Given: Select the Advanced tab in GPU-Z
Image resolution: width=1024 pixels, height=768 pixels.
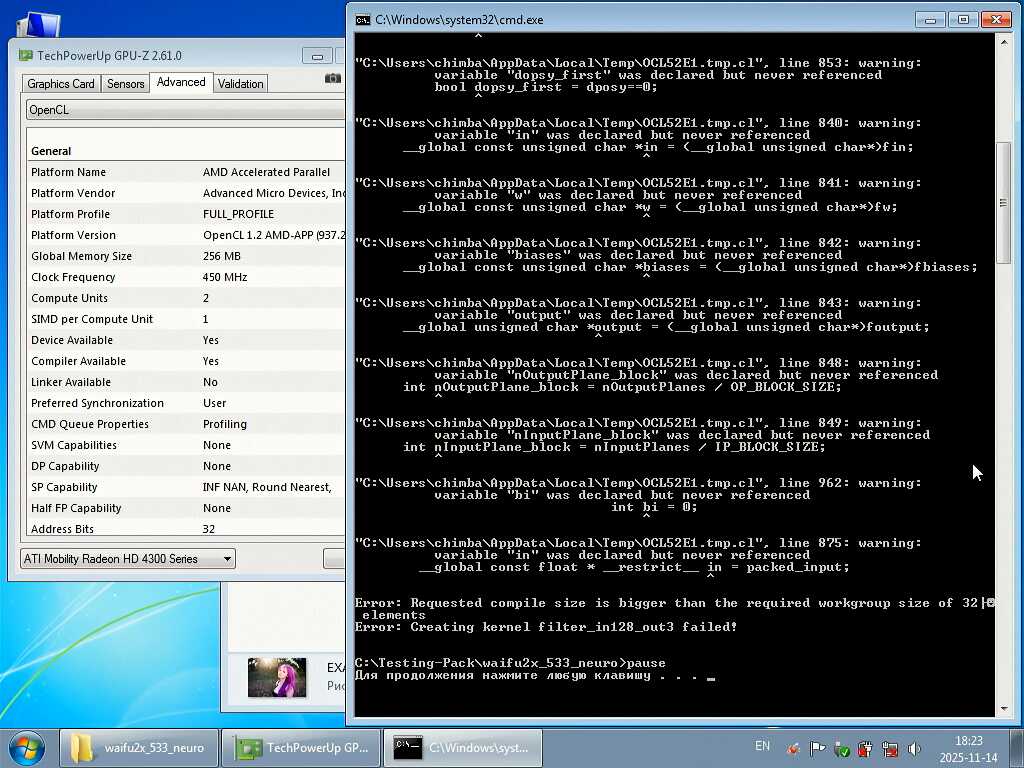Looking at the screenshot, I should tap(181, 82).
